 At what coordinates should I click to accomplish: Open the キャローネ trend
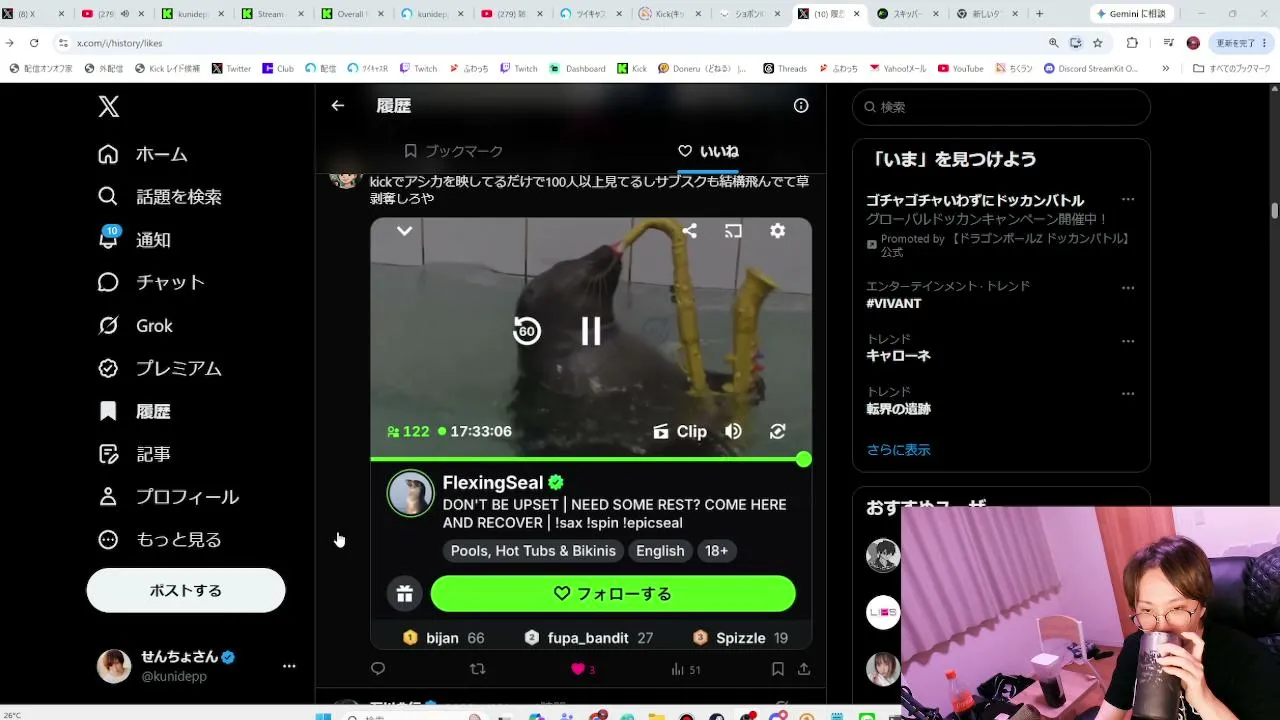pos(898,356)
